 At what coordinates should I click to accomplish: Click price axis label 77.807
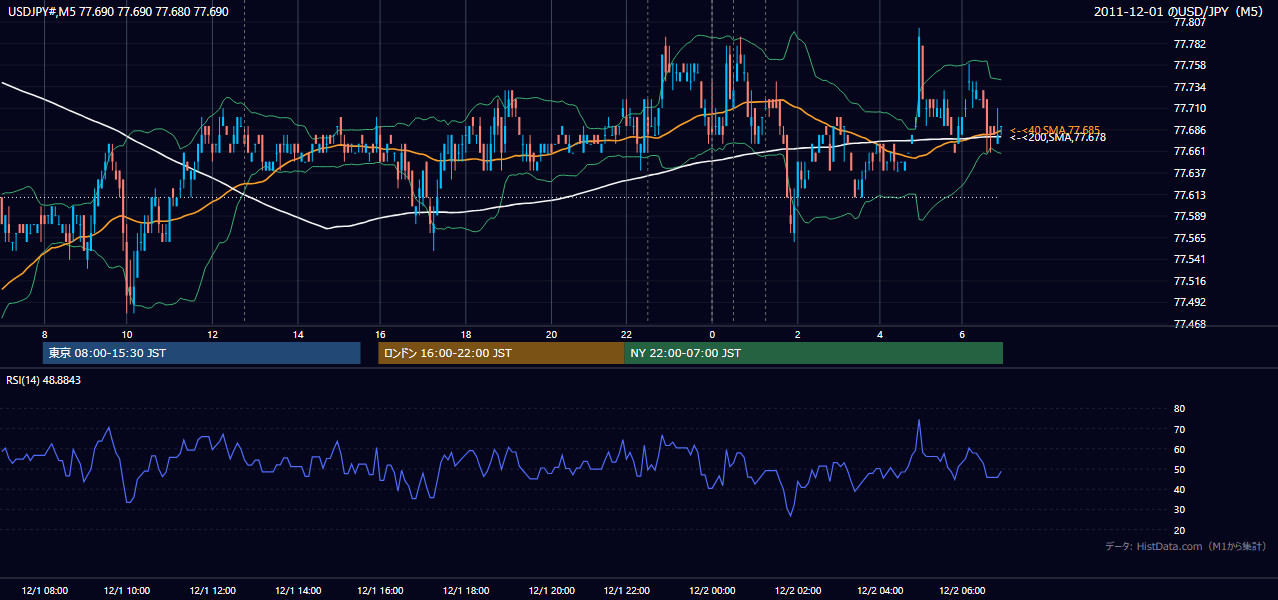1191,22
